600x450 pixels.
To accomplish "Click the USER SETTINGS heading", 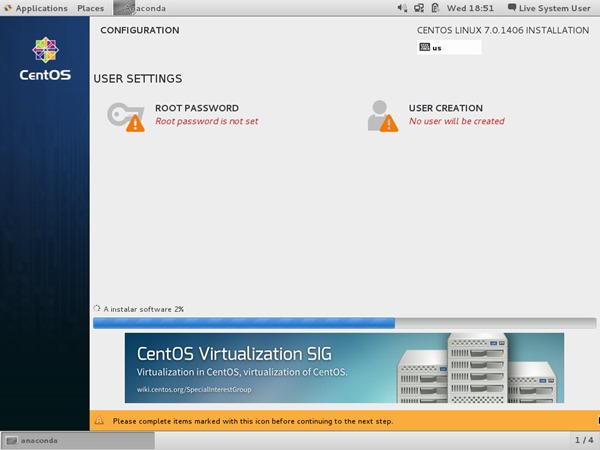I will tap(138, 78).
